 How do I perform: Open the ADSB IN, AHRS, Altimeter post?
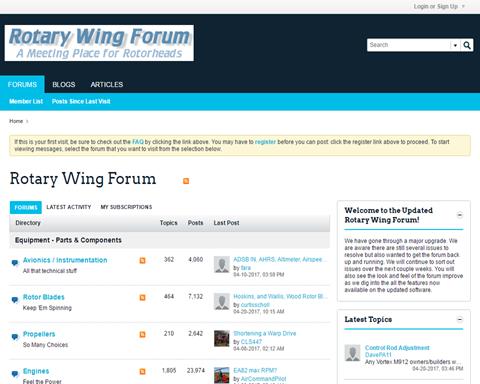[280, 259]
